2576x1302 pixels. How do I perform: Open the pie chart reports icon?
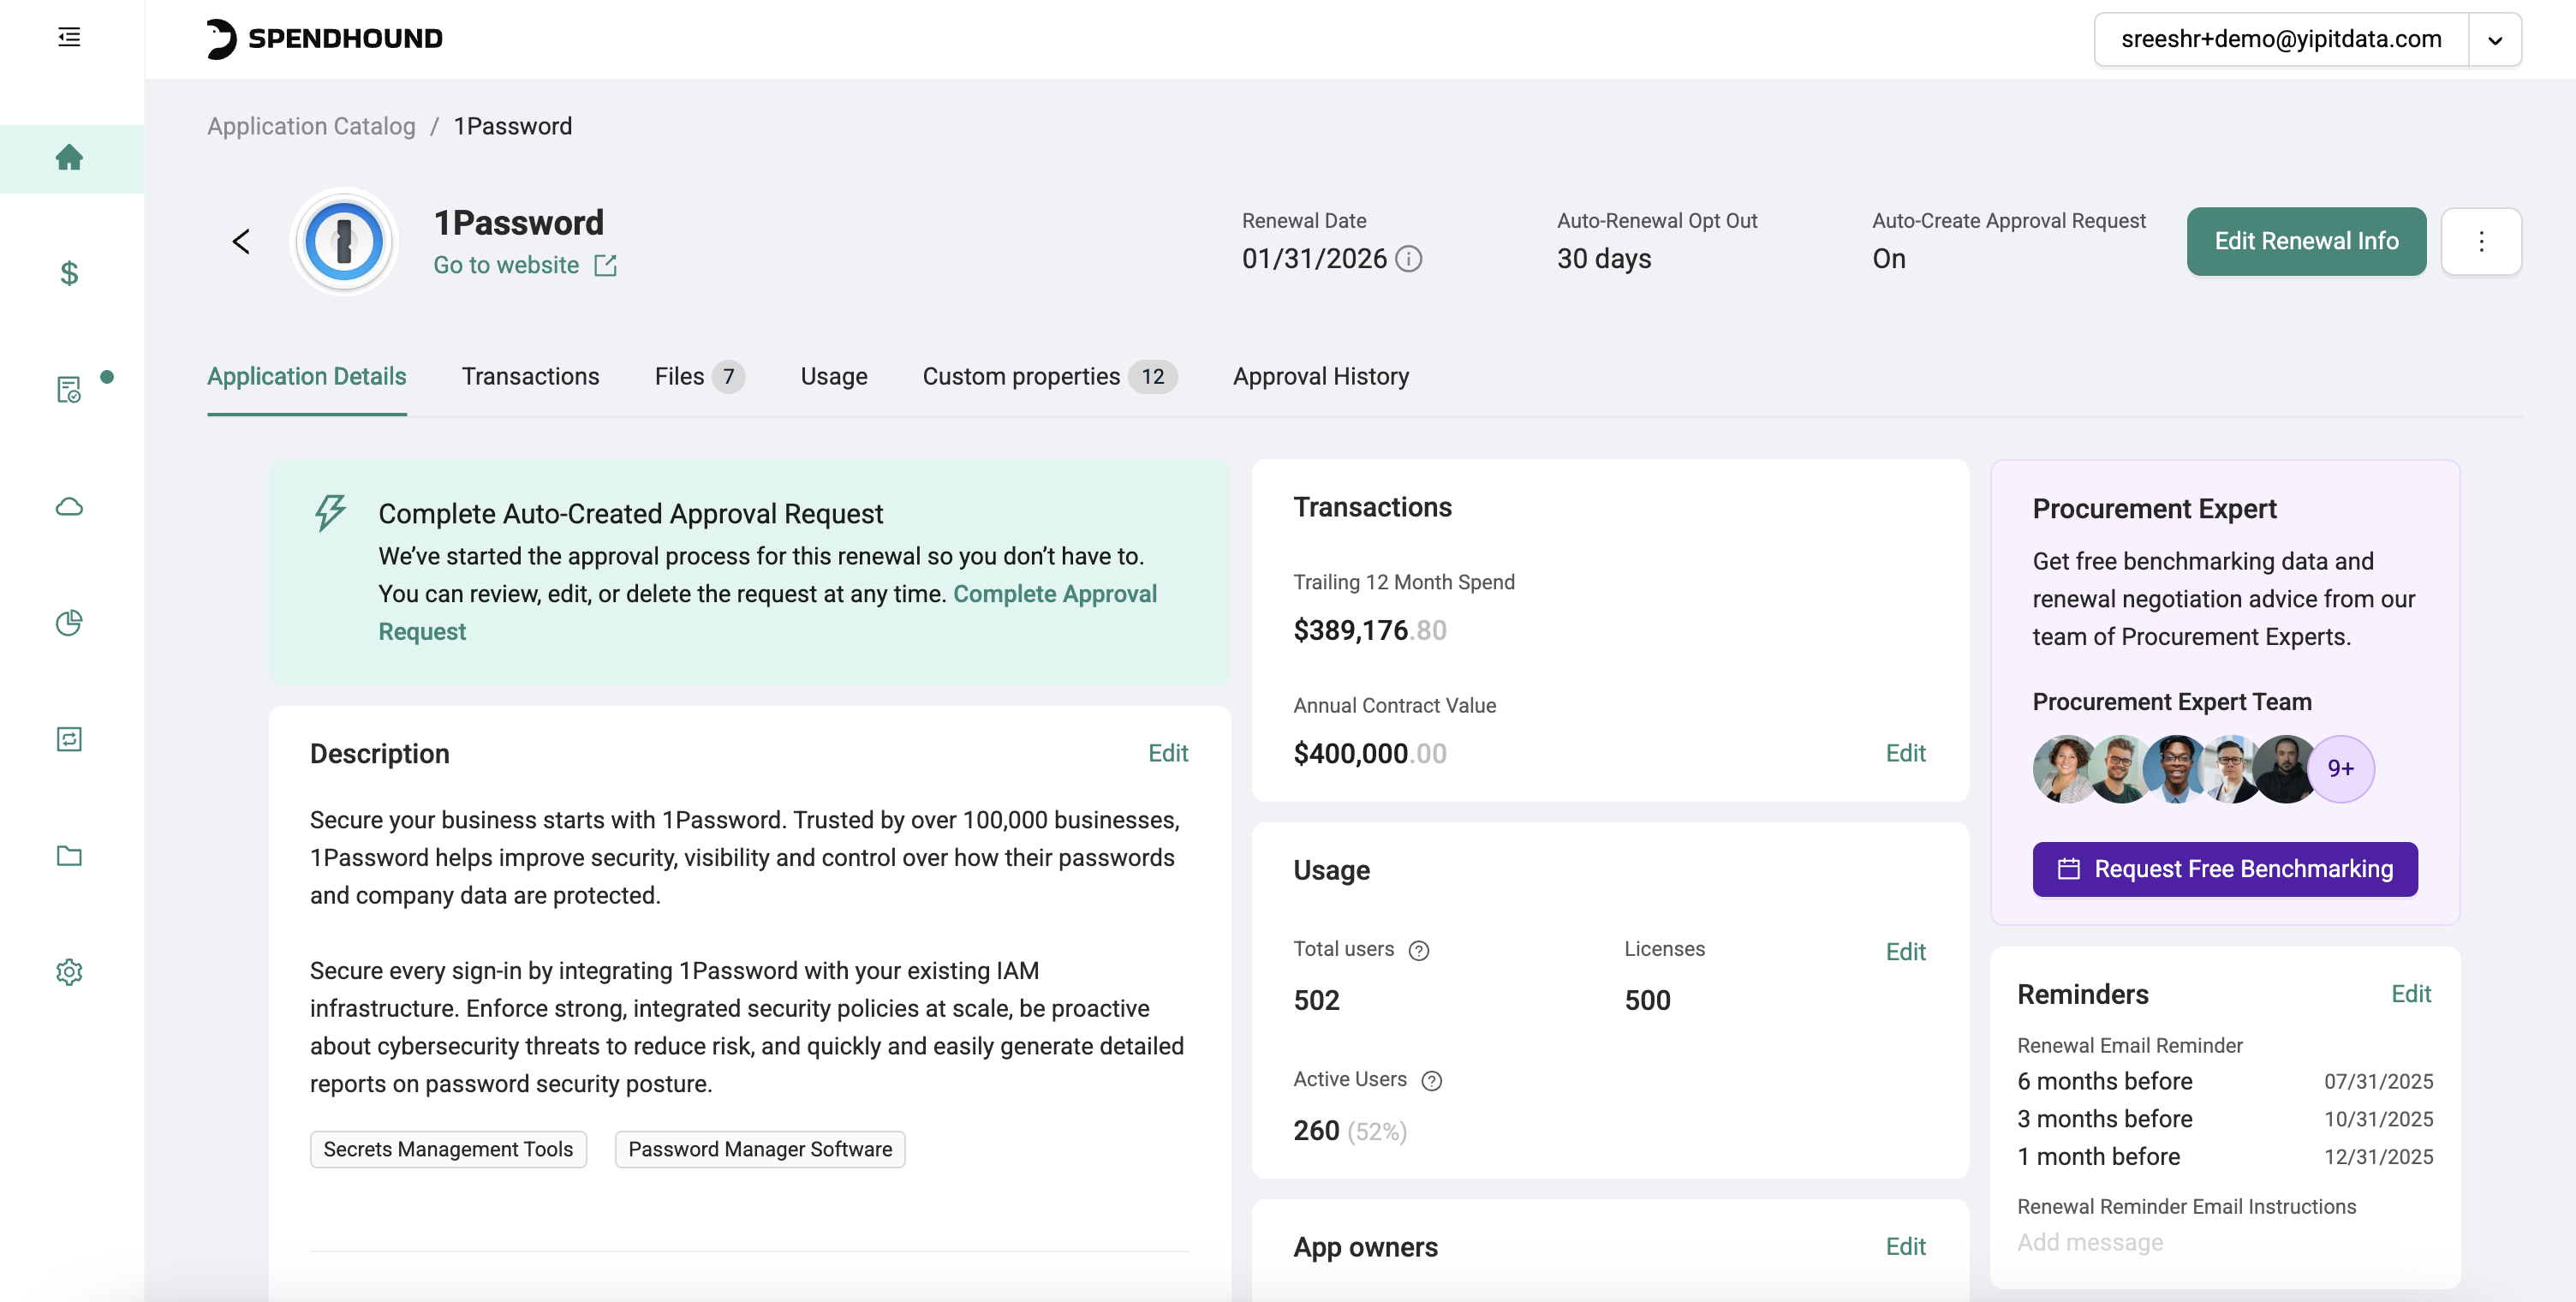[x=69, y=623]
